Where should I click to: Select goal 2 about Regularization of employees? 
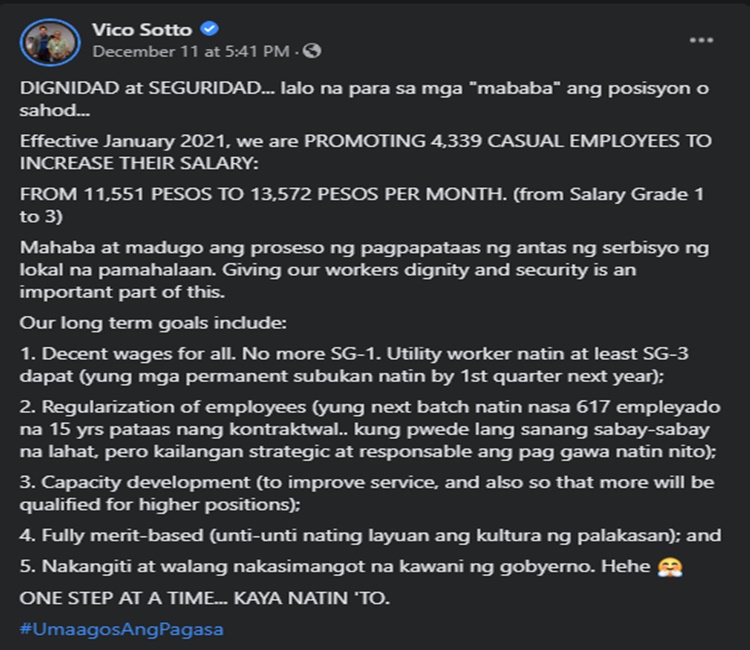[x=370, y=429]
